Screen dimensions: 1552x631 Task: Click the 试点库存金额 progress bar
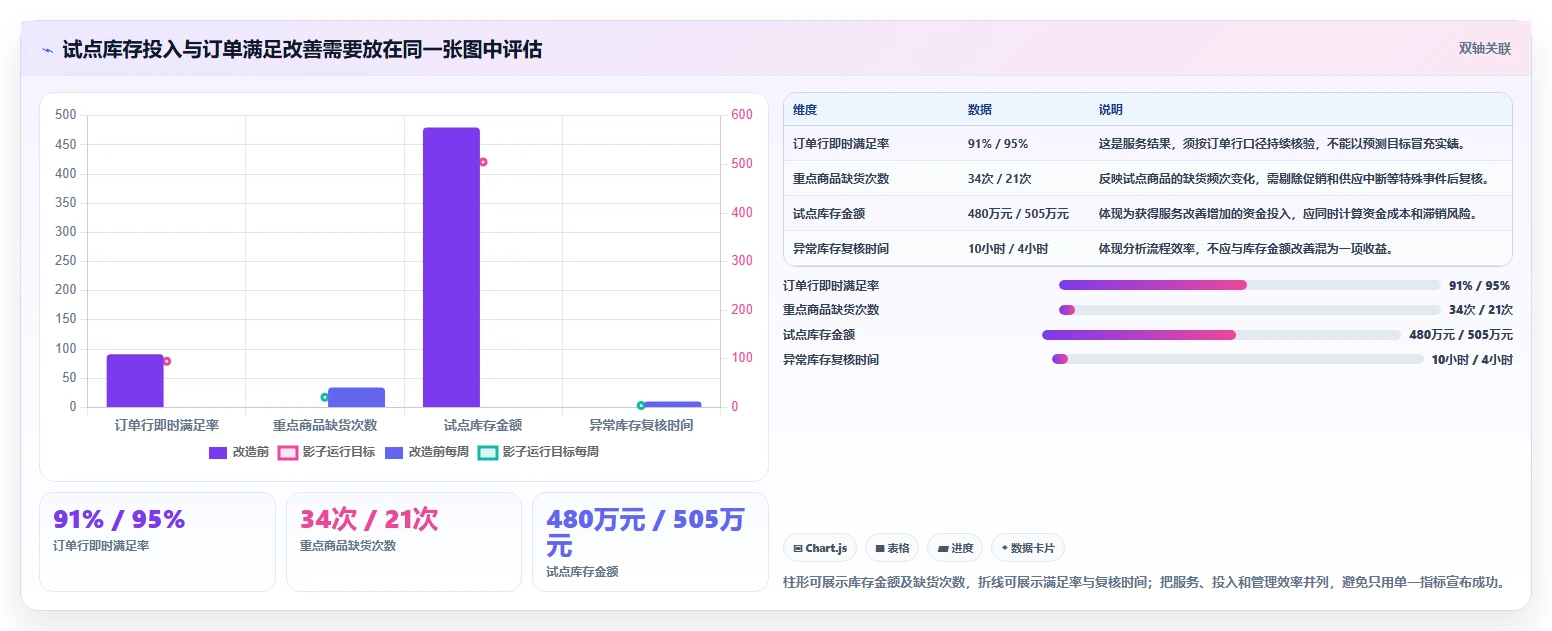(x=1221, y=335)
